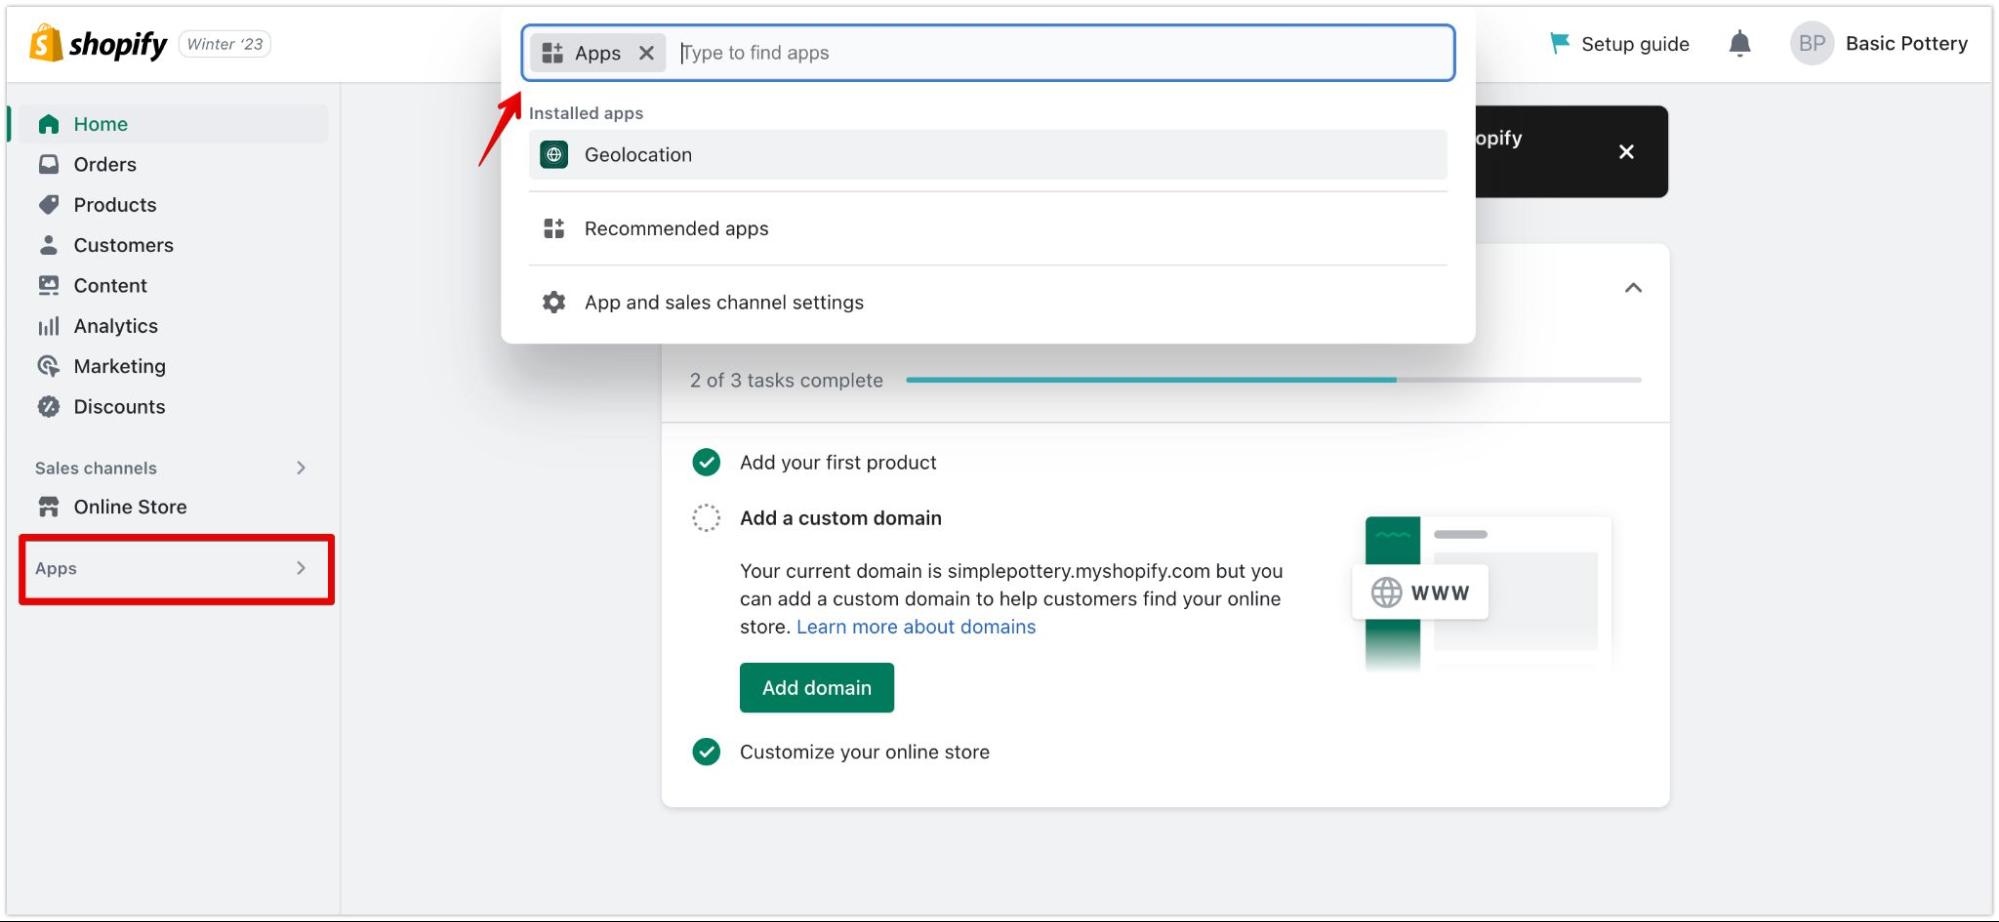Click the tasks complete progress bar
The width and height of the screenshot is (1999, 922).
tap(1272, 380)
